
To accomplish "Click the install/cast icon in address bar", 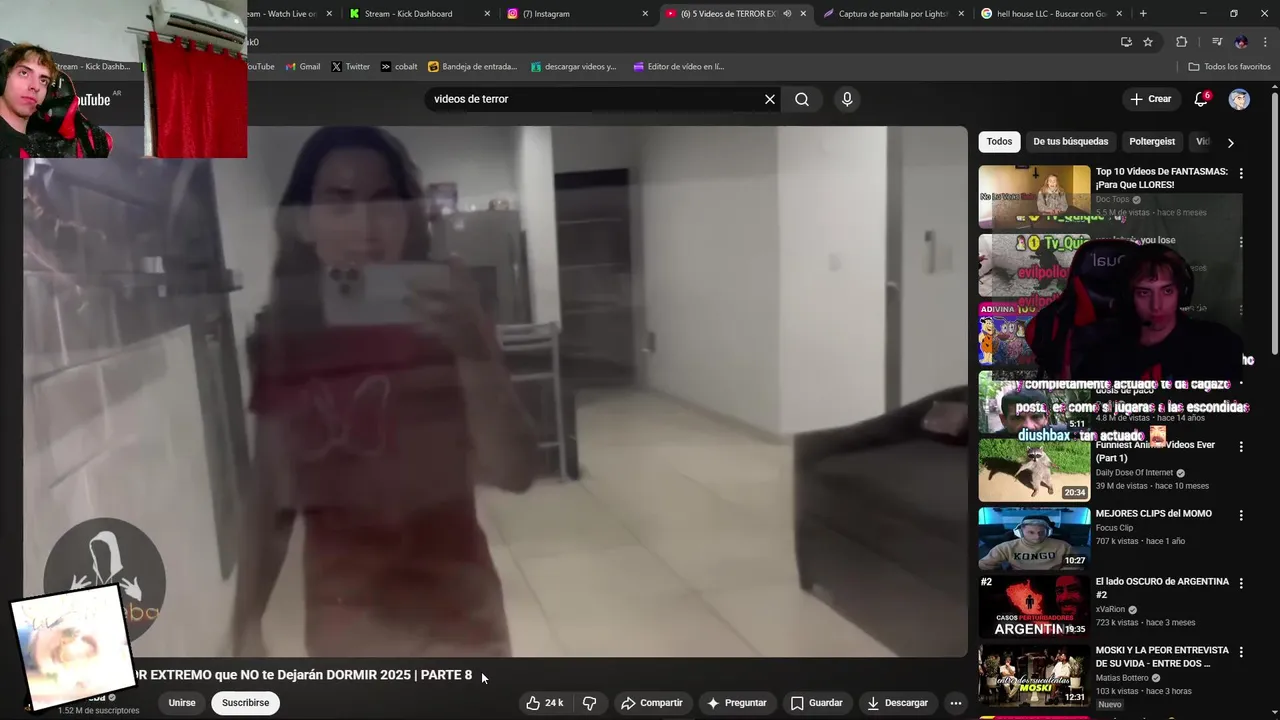I will tap(1126, 42).
